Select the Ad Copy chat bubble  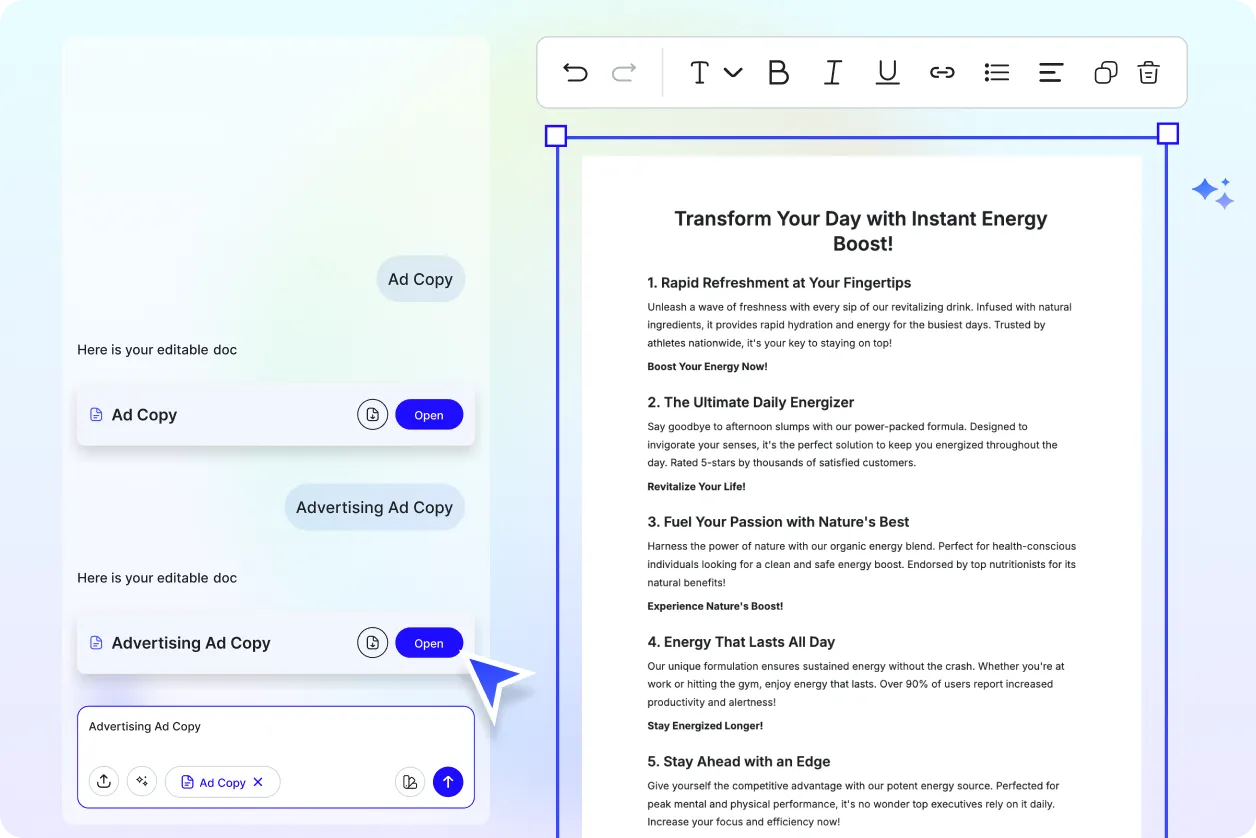[x=420, y=279]
